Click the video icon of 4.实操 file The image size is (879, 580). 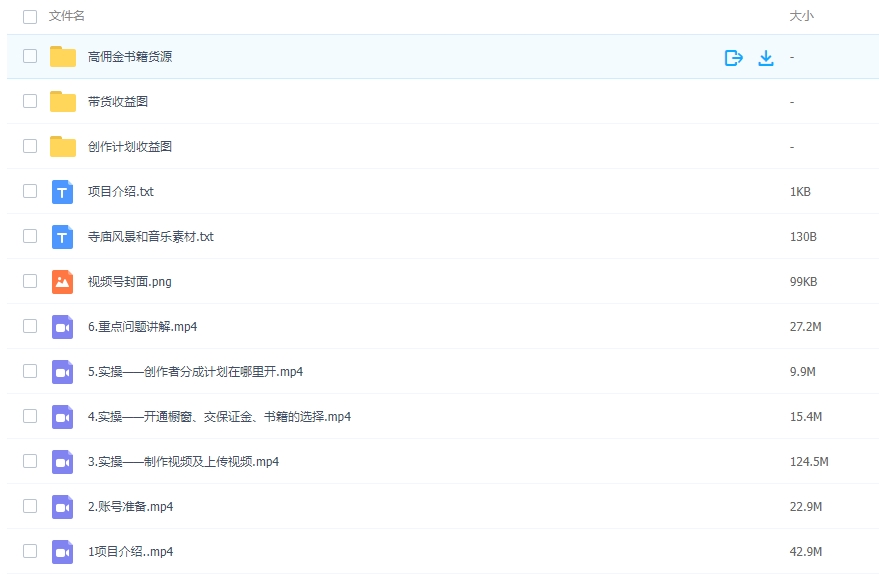(x=63, y=416)
